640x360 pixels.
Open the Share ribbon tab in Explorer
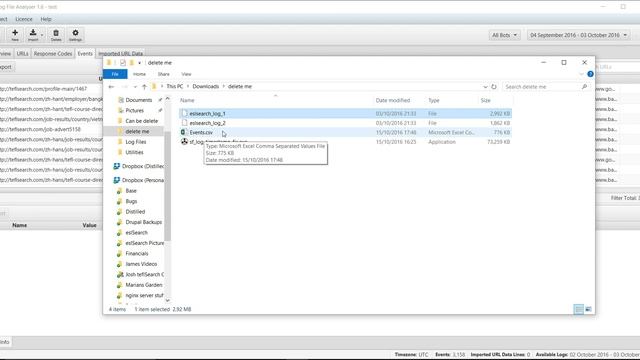164,74
